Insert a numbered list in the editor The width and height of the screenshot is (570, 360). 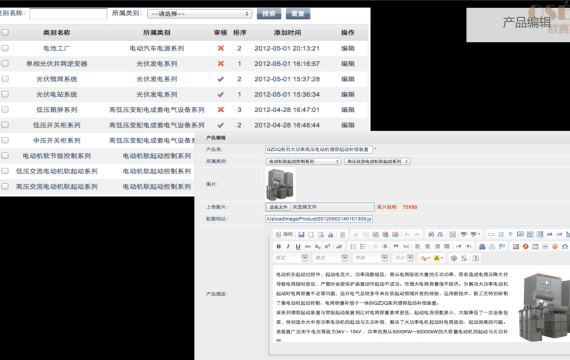tap(353, 247)
